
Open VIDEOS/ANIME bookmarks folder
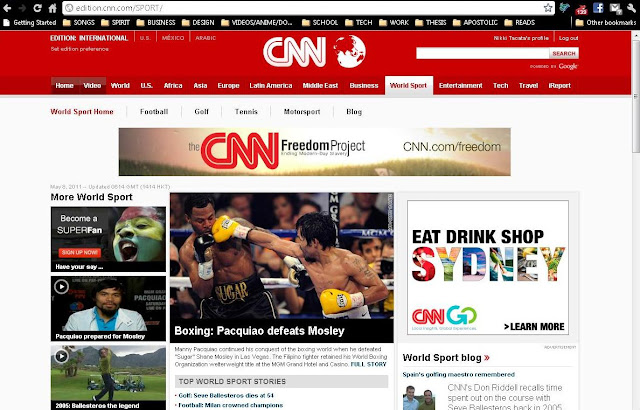pos(257,22)
